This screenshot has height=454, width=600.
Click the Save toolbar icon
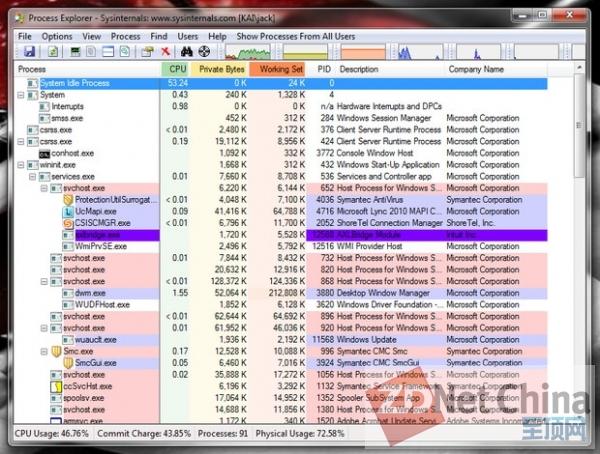(x=29, y=51)
